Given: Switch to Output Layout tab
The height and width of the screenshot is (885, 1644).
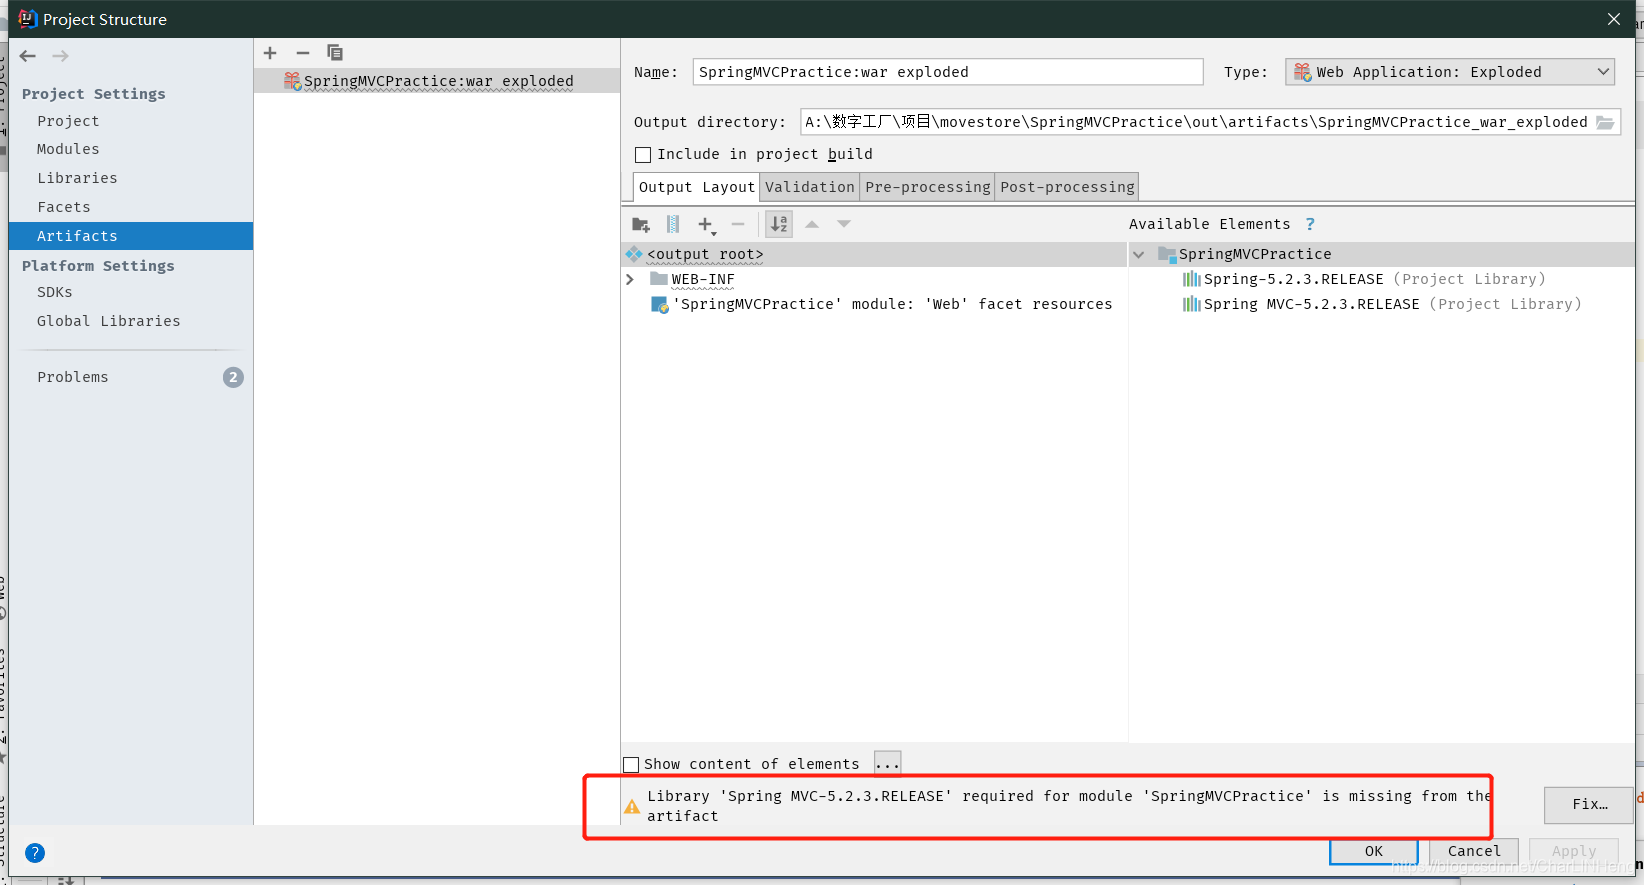Looking at the screenshot, I should pos(697,187).
